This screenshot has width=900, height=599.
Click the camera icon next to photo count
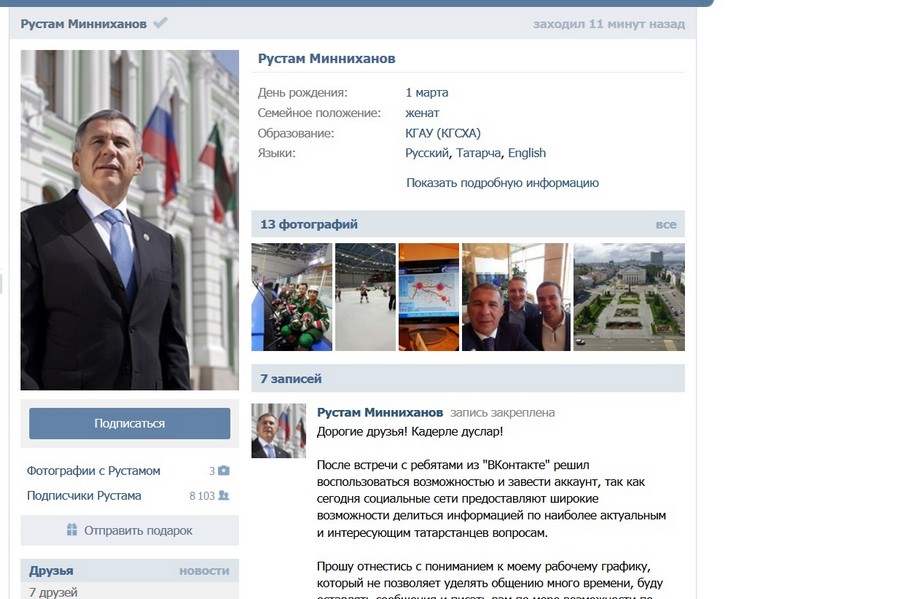pyautogui.click(x=223, y=471)
